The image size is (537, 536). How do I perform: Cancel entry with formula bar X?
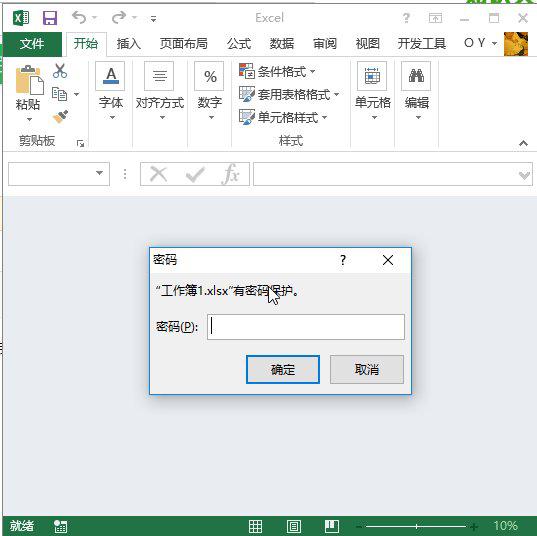(x=159, y=174)
